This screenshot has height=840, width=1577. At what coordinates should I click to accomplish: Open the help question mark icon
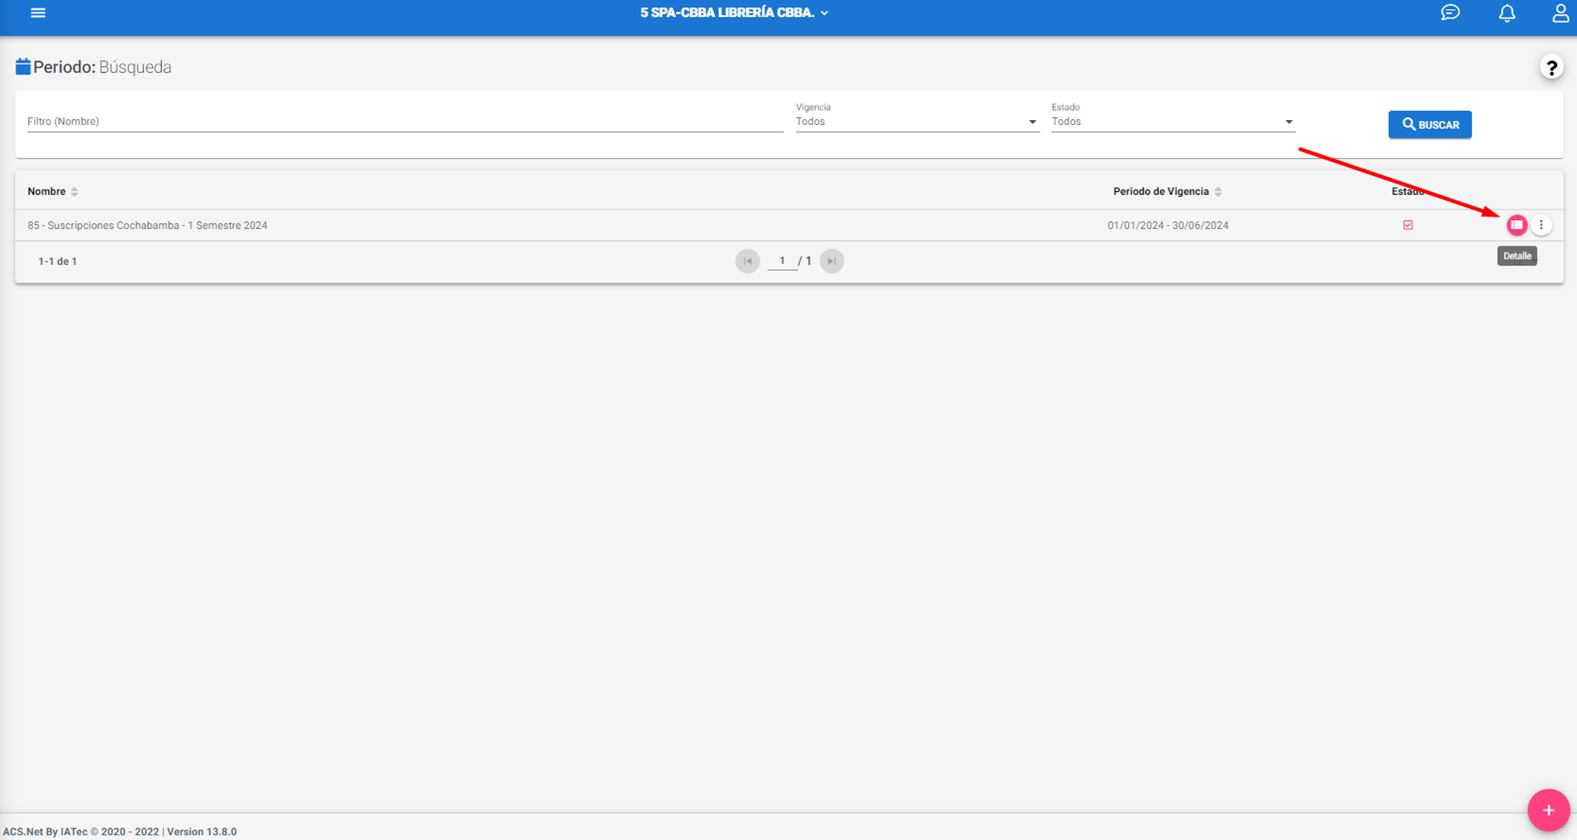tap(1551, 68)
